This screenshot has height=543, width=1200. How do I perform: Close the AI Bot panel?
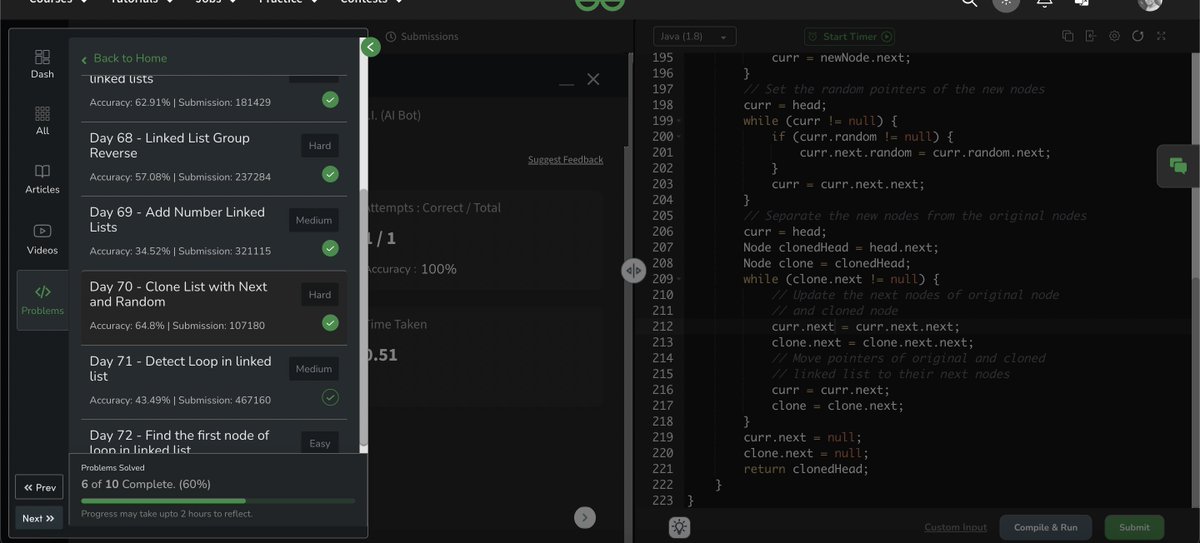pyautogui.click(x=593, y=79)
